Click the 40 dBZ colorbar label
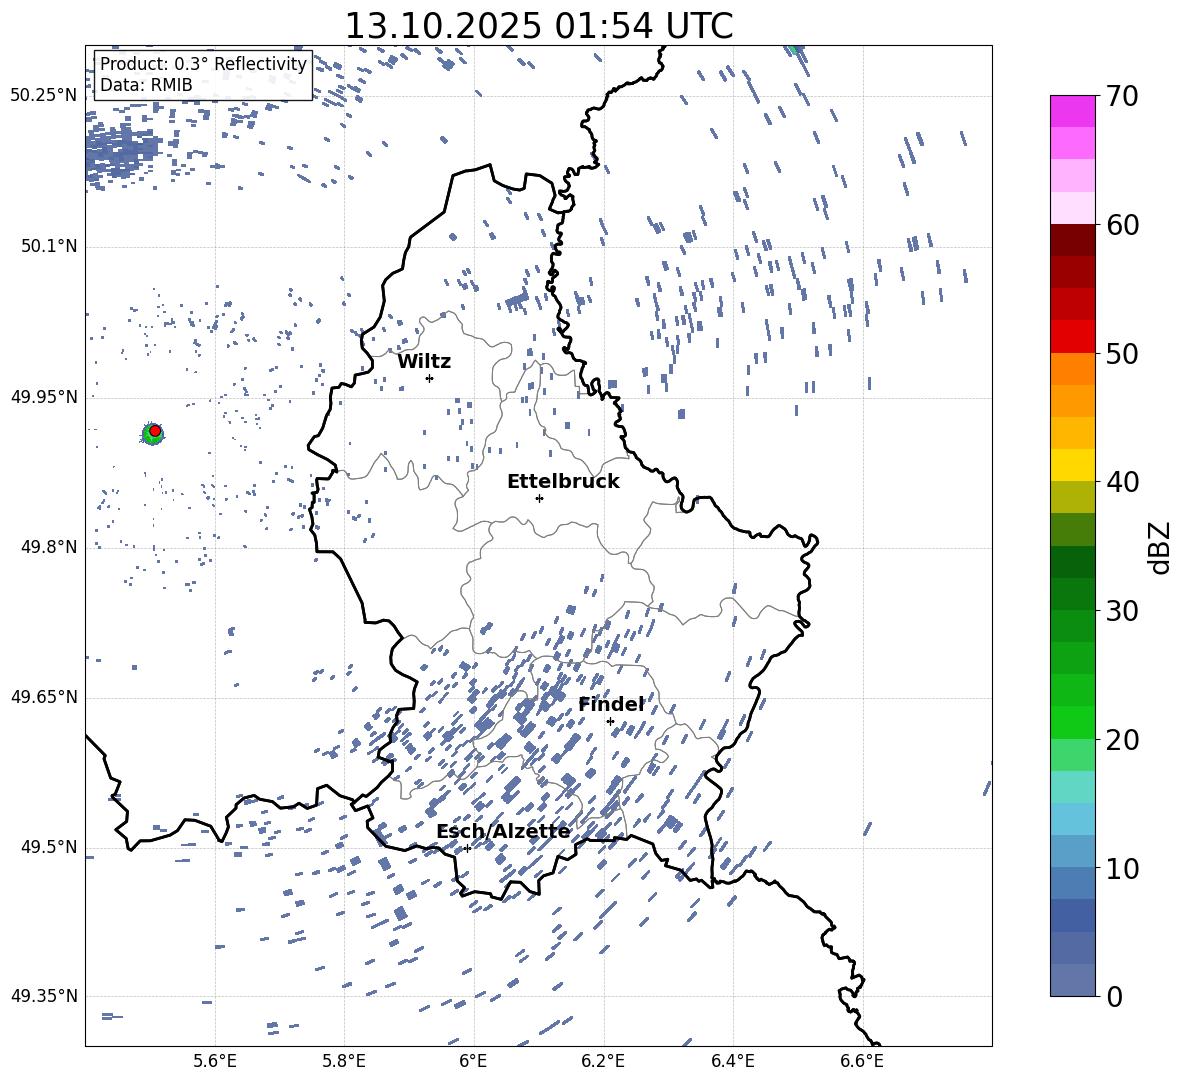This screenshot has height=1081, width=1184. pyautogui.click(x=1122, y=482)
